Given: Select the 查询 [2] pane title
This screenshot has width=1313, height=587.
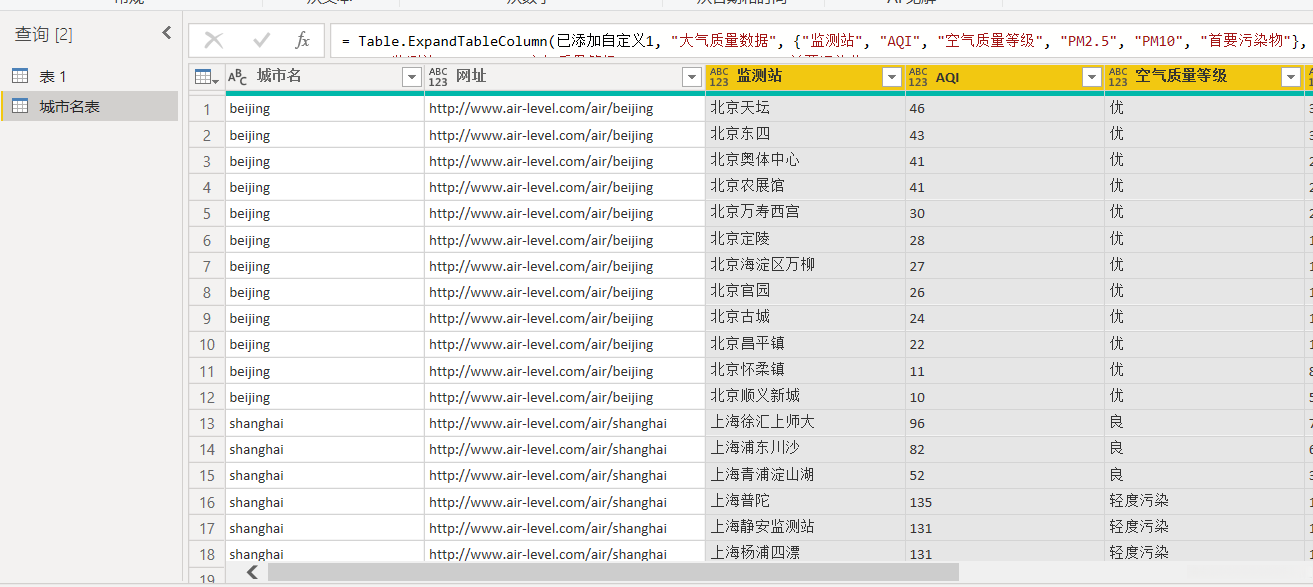Looking at the screenshot, I should [x=43, y=35].
